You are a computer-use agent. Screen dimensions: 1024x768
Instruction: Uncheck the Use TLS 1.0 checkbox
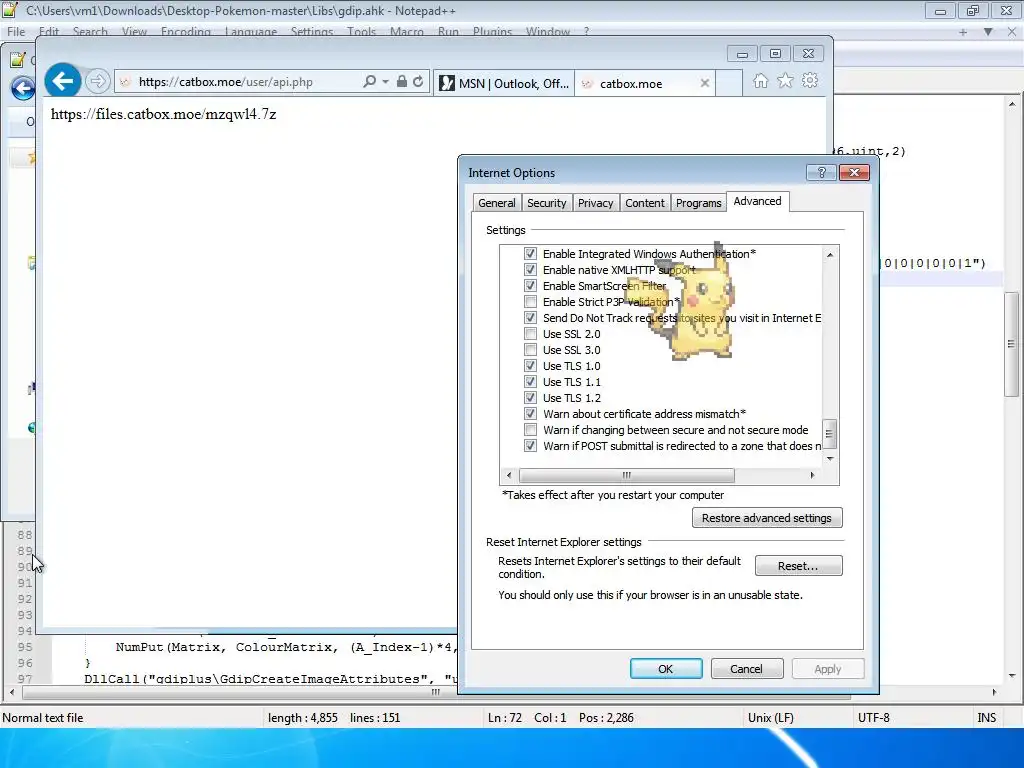pyautogui.click(x=530, y=366)
